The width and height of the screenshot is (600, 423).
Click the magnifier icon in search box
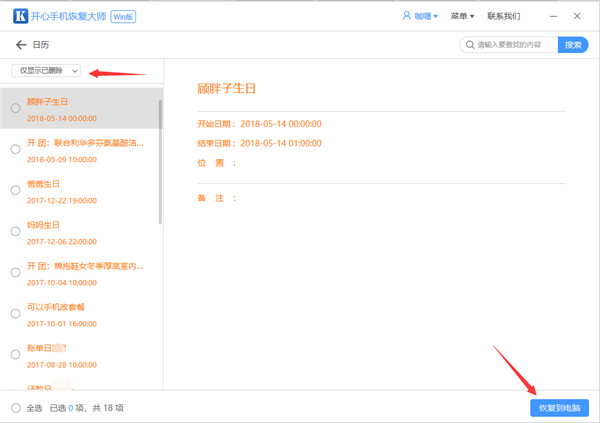[469, 45]
